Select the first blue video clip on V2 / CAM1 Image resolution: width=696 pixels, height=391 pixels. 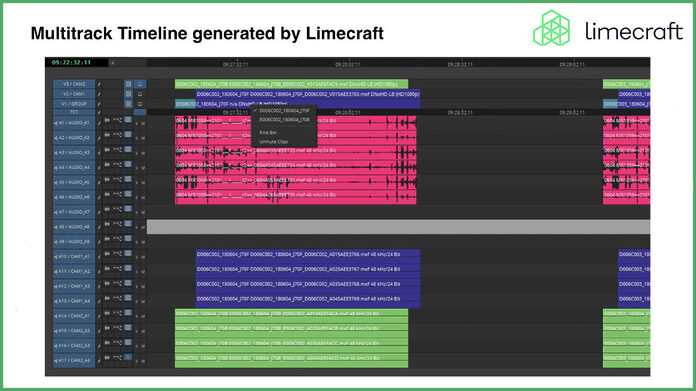pyautogui.click(x=308, y=94)
